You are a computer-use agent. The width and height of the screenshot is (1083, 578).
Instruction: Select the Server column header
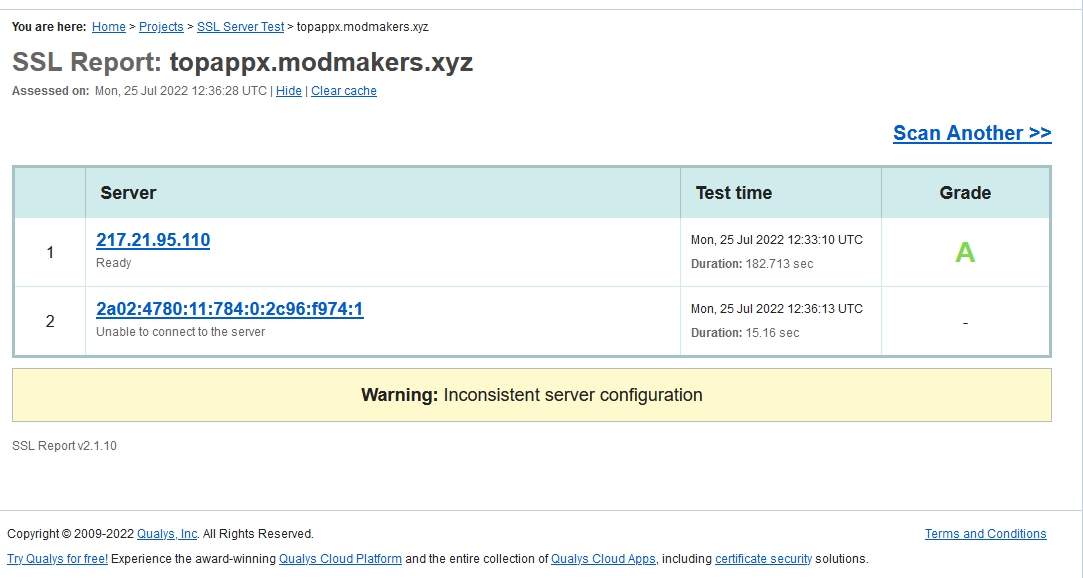(x=128, y=192)
